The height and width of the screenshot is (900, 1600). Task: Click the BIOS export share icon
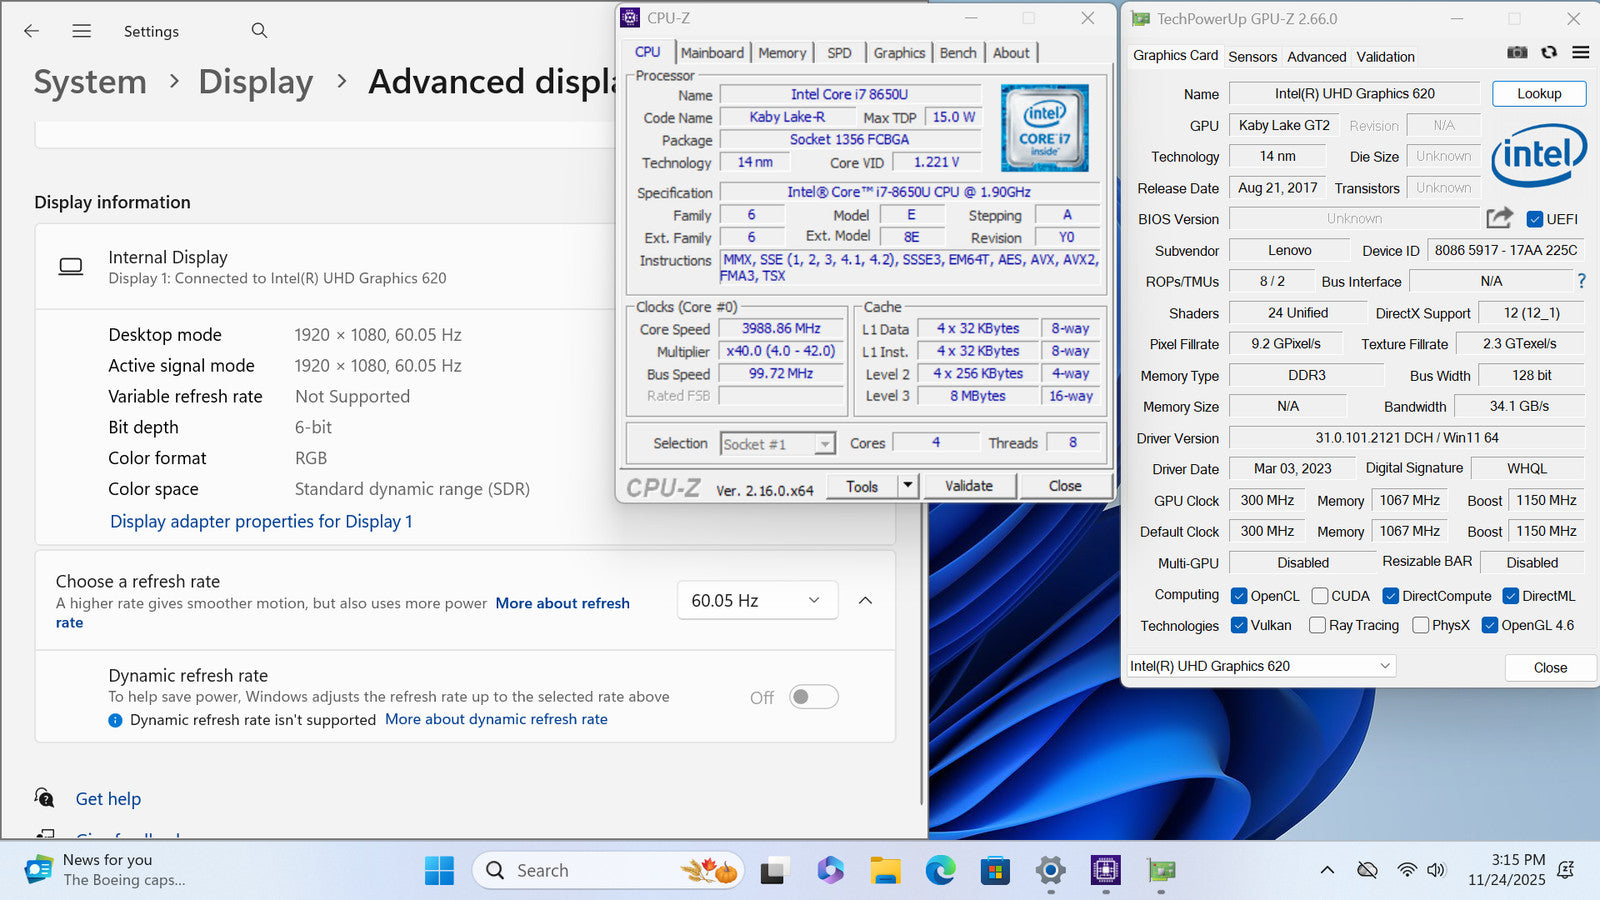tap(1499, 218)
